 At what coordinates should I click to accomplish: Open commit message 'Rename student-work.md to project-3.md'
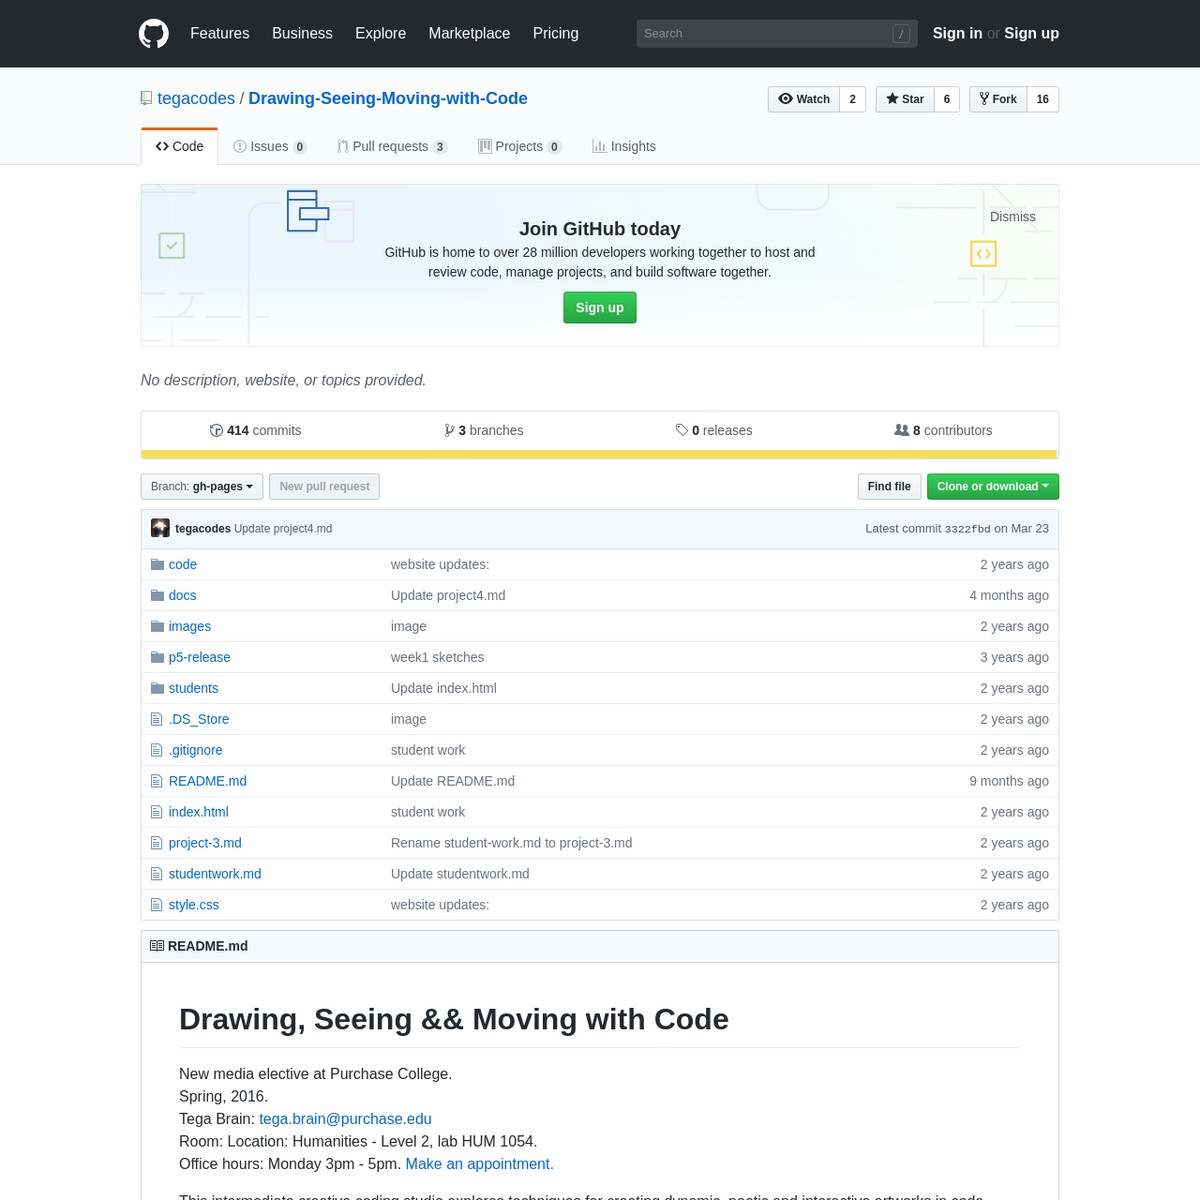tap(511, 843)
